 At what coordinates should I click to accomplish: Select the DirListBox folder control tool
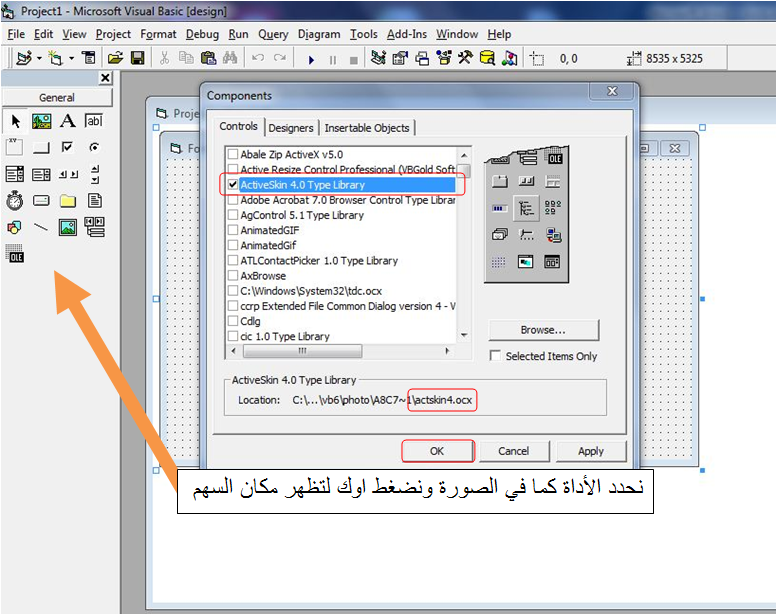click(x=68, y=201)
